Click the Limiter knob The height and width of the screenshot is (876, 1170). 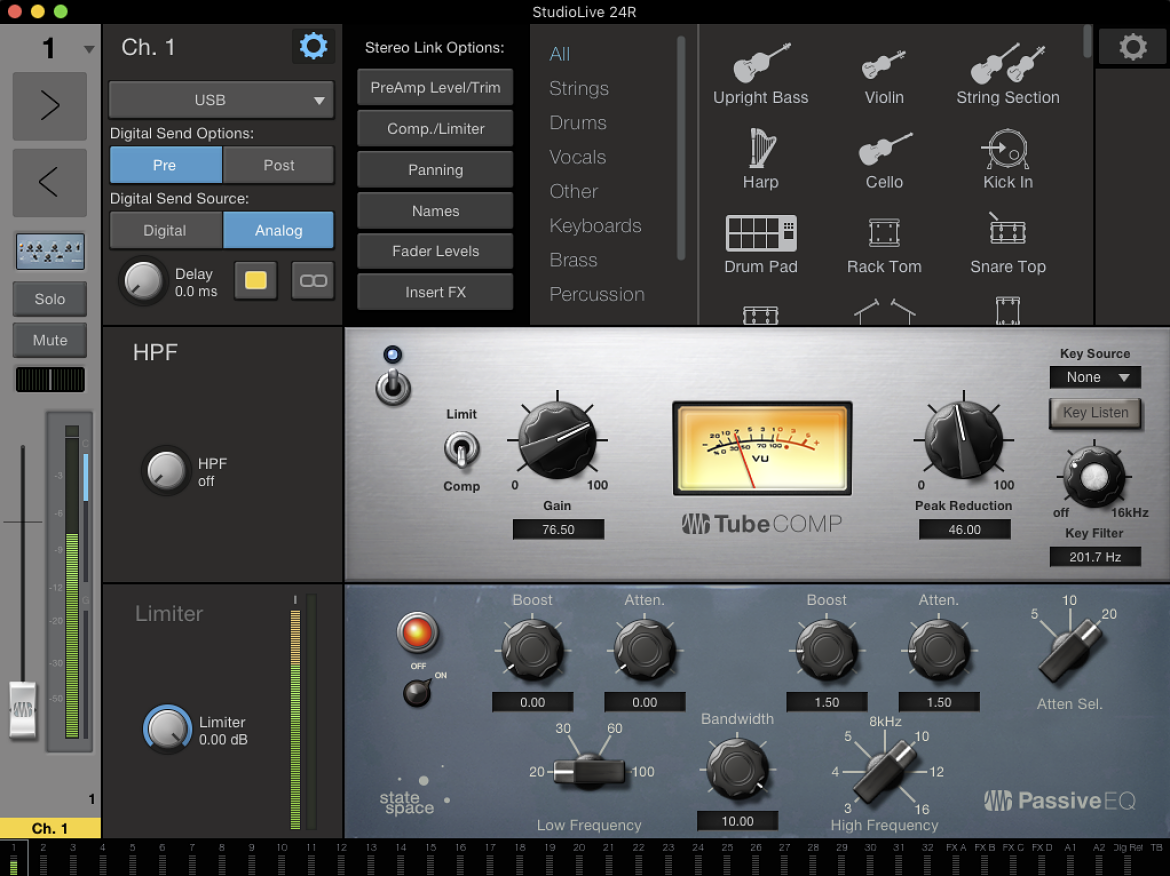167,729
